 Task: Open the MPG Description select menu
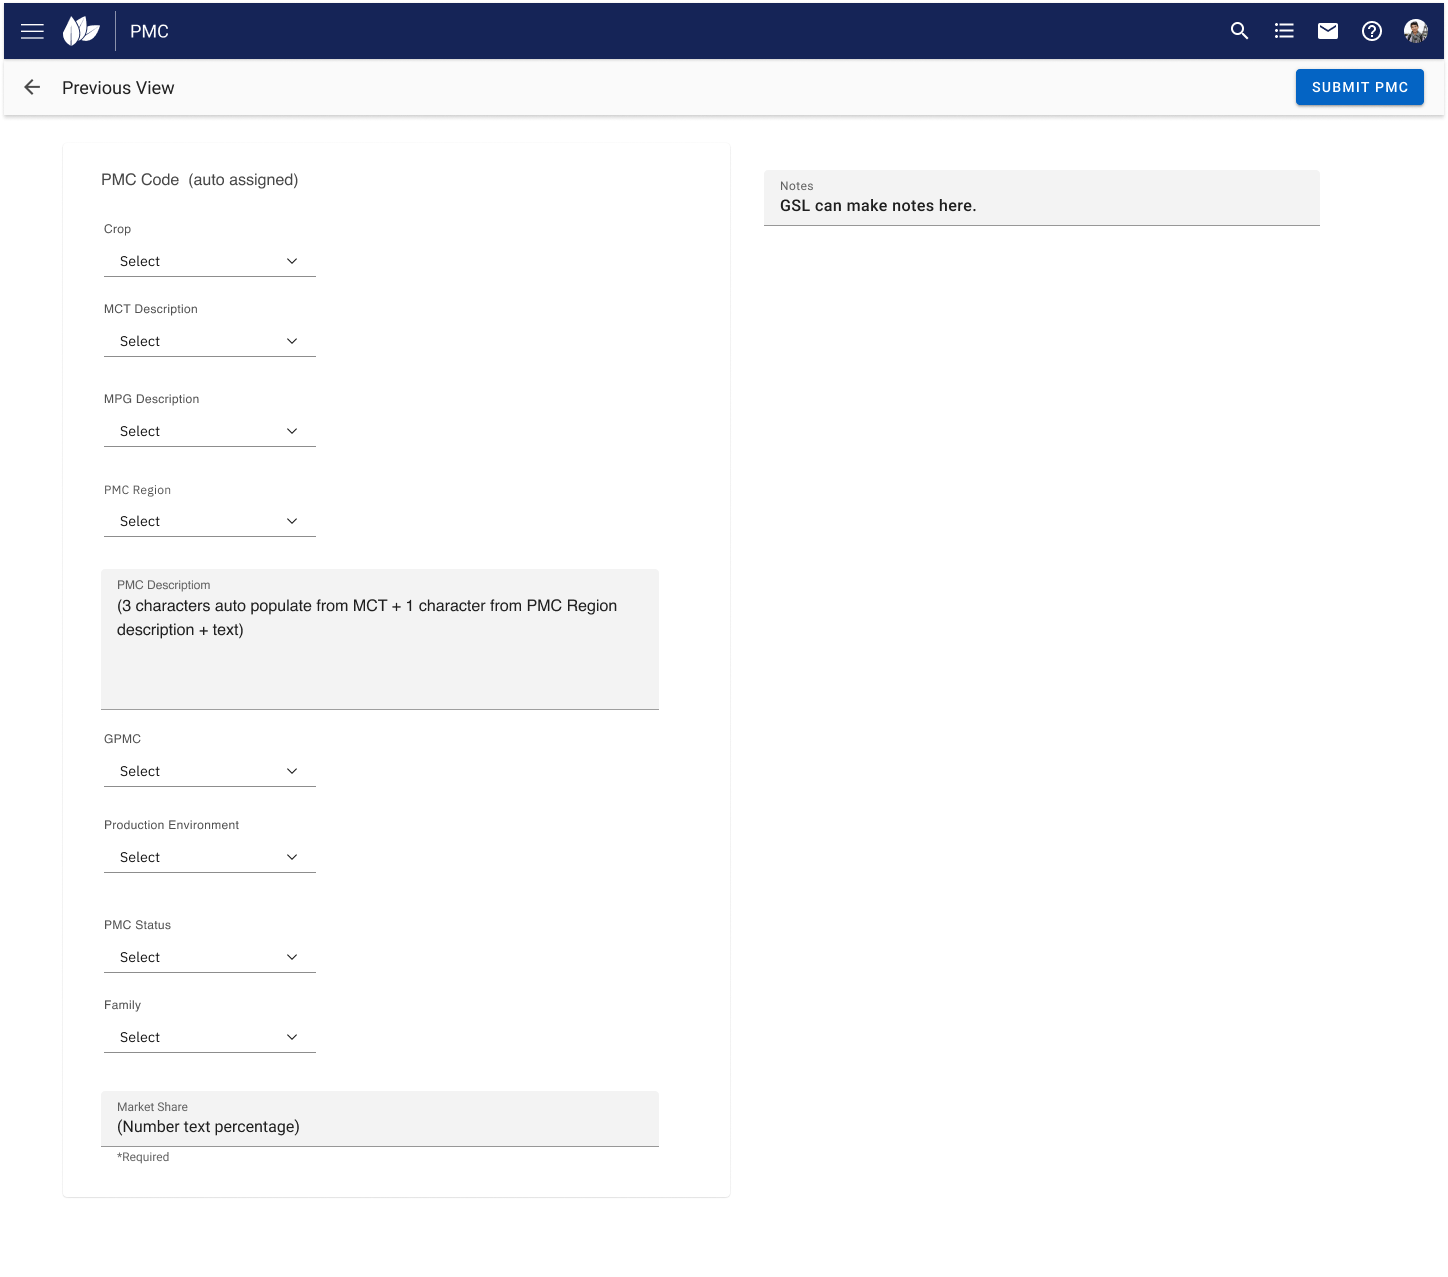[209, 431]
